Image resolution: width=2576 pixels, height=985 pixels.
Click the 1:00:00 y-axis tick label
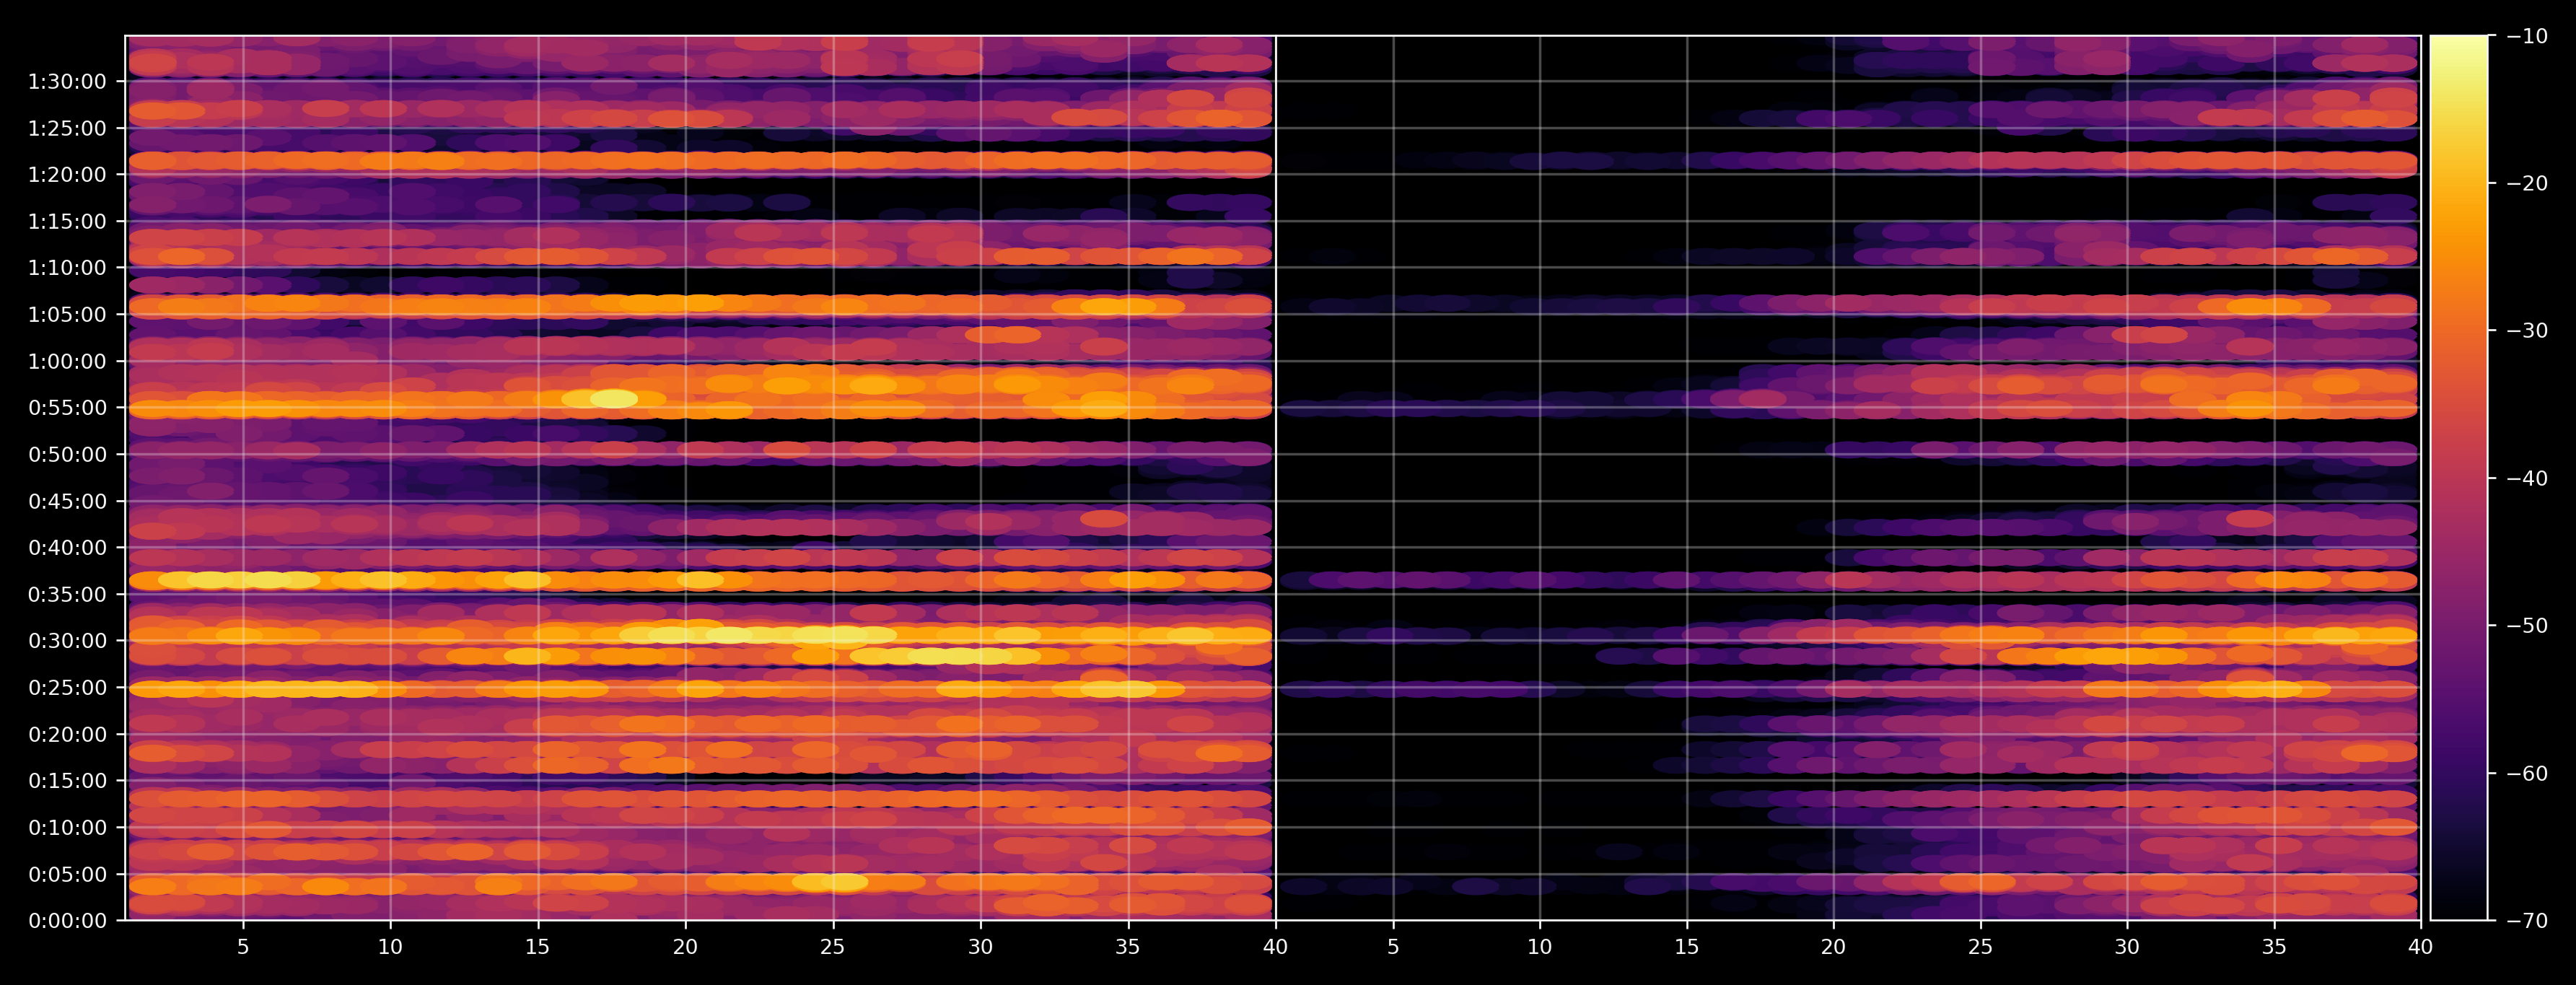pyautogui.click(x=67, y=361)
